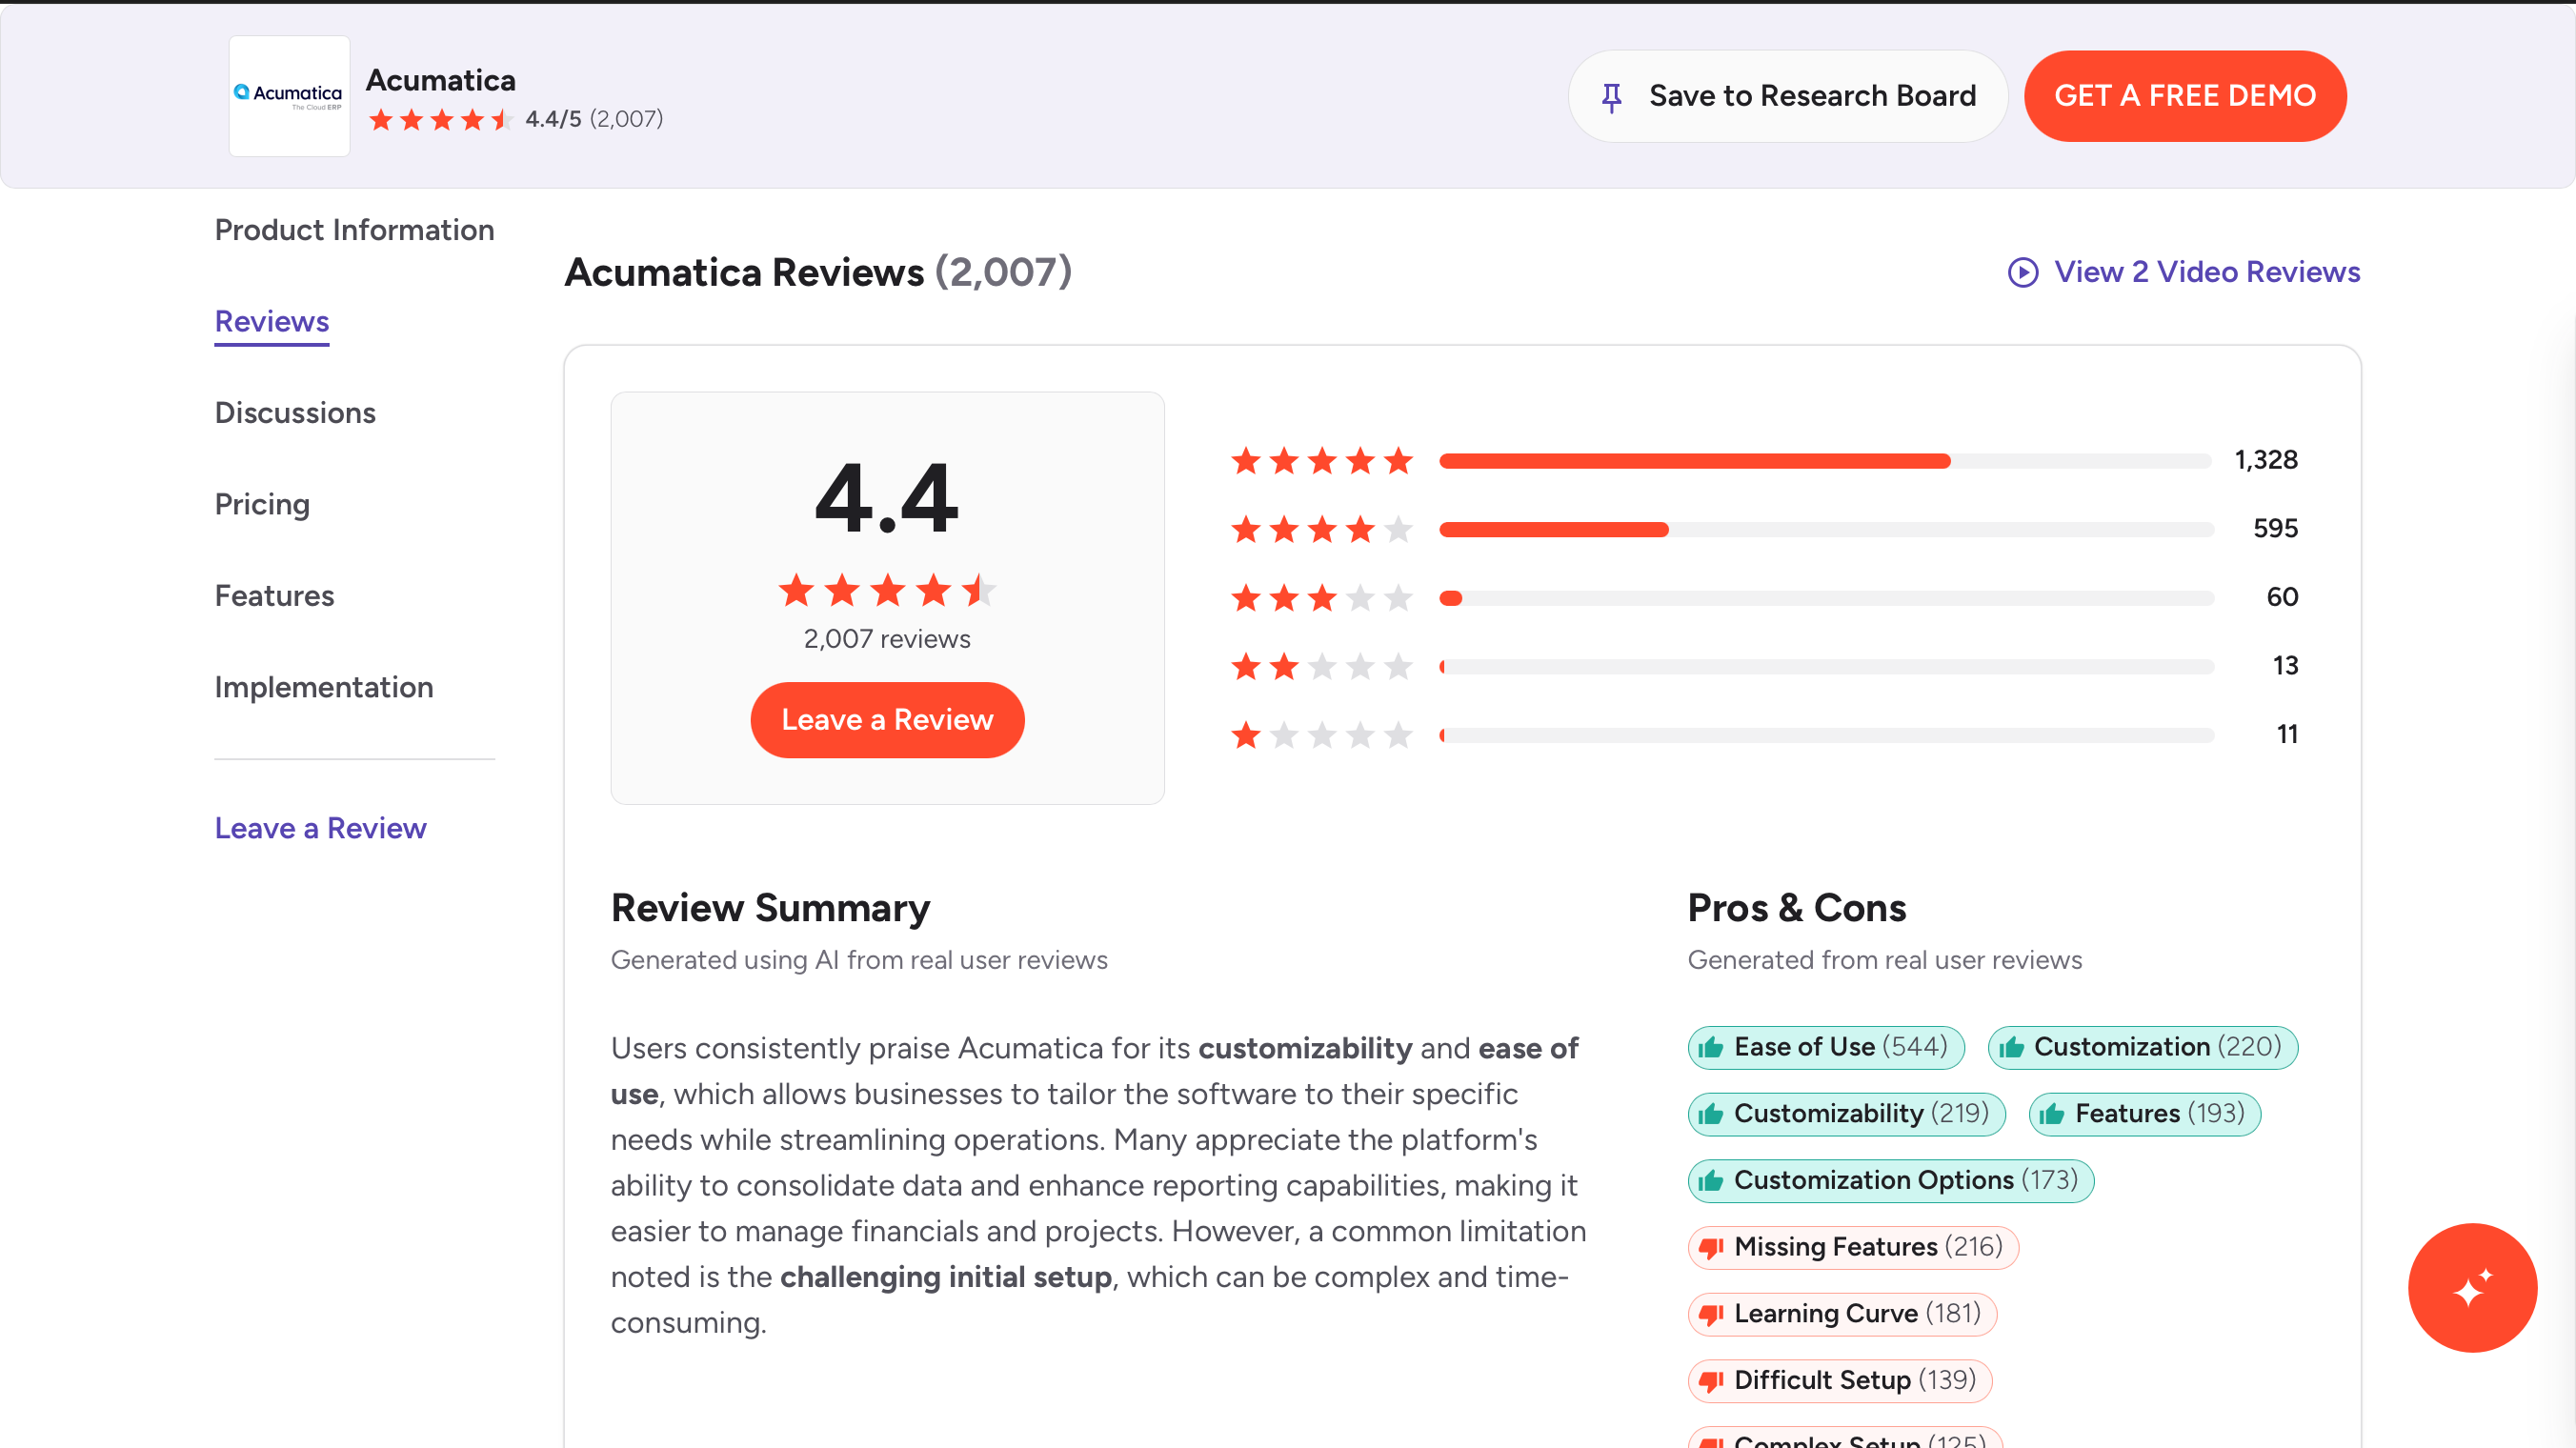Click the 2-star bar showing 13

[x=1826, y=667]
